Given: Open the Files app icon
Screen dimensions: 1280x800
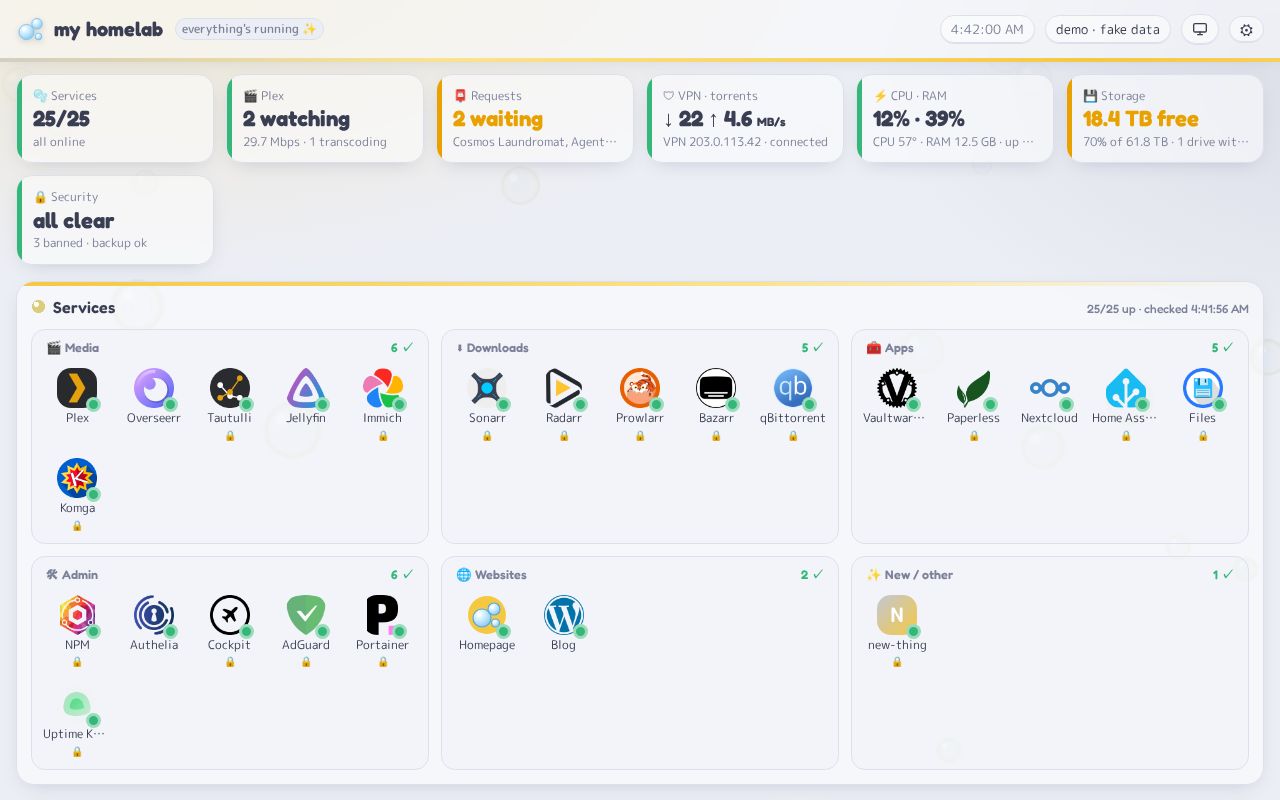Looking at the screenshot, I should 1203,388.
